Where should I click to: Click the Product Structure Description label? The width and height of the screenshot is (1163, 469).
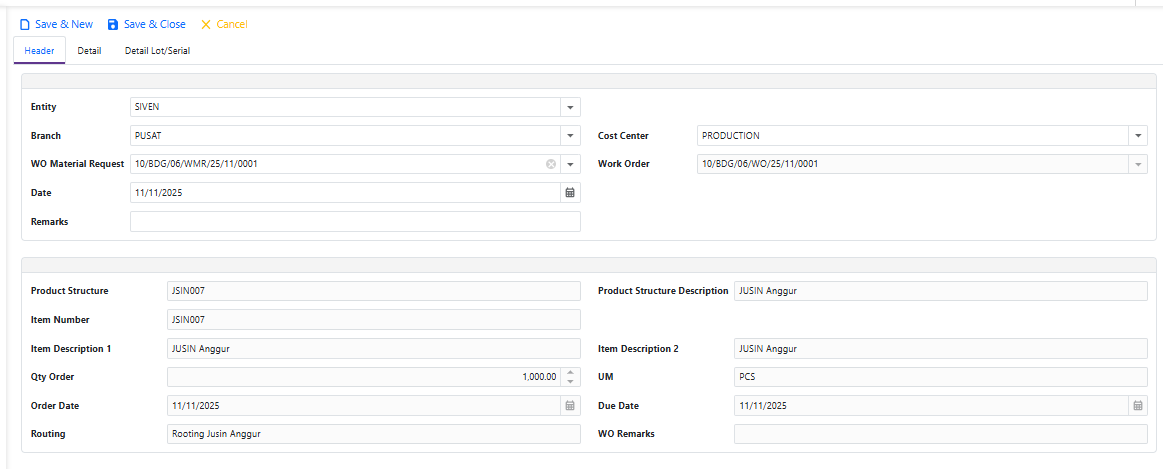point(663,291)
